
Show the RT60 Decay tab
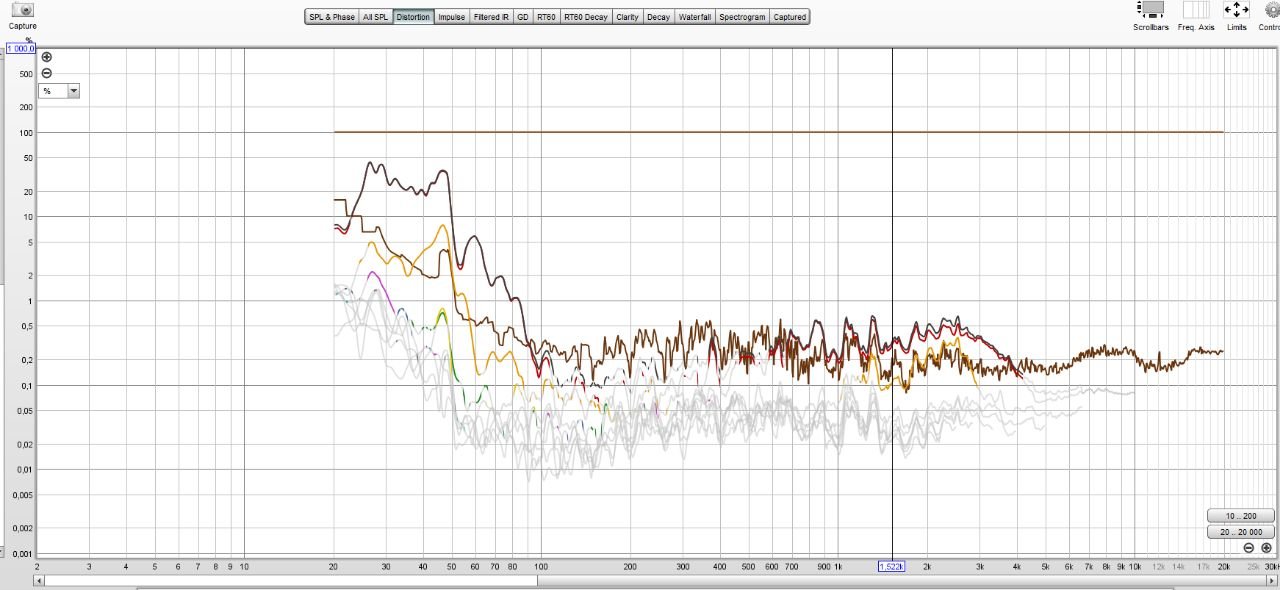[585, 17]
